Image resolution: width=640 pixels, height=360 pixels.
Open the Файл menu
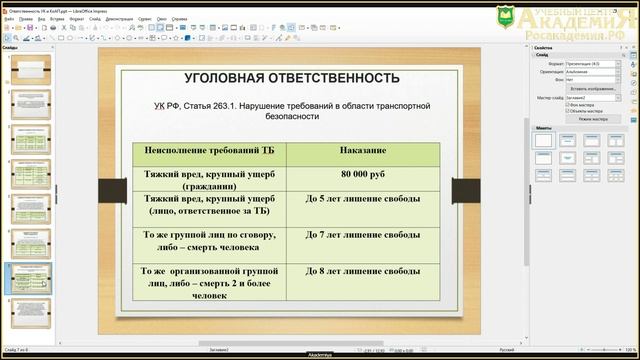coord(9,19)
